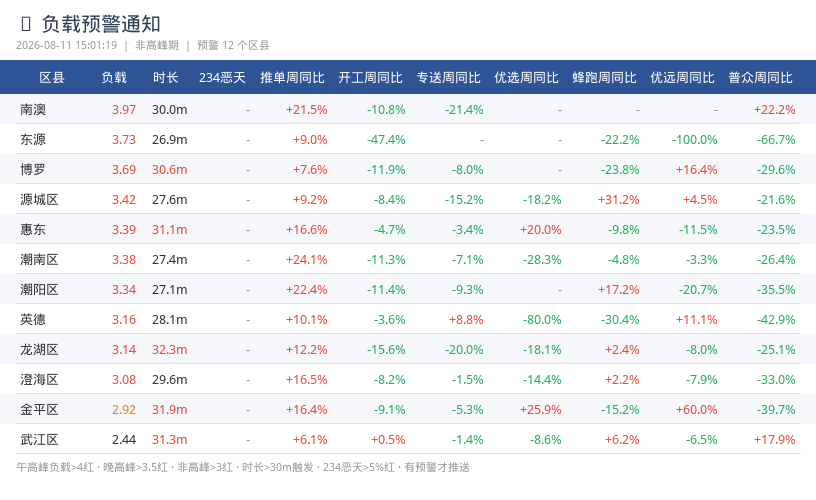Click +8.8% in the 英德 row
Image resolution: width=816 pixels, height=500 pixels.
pos(466,319)
